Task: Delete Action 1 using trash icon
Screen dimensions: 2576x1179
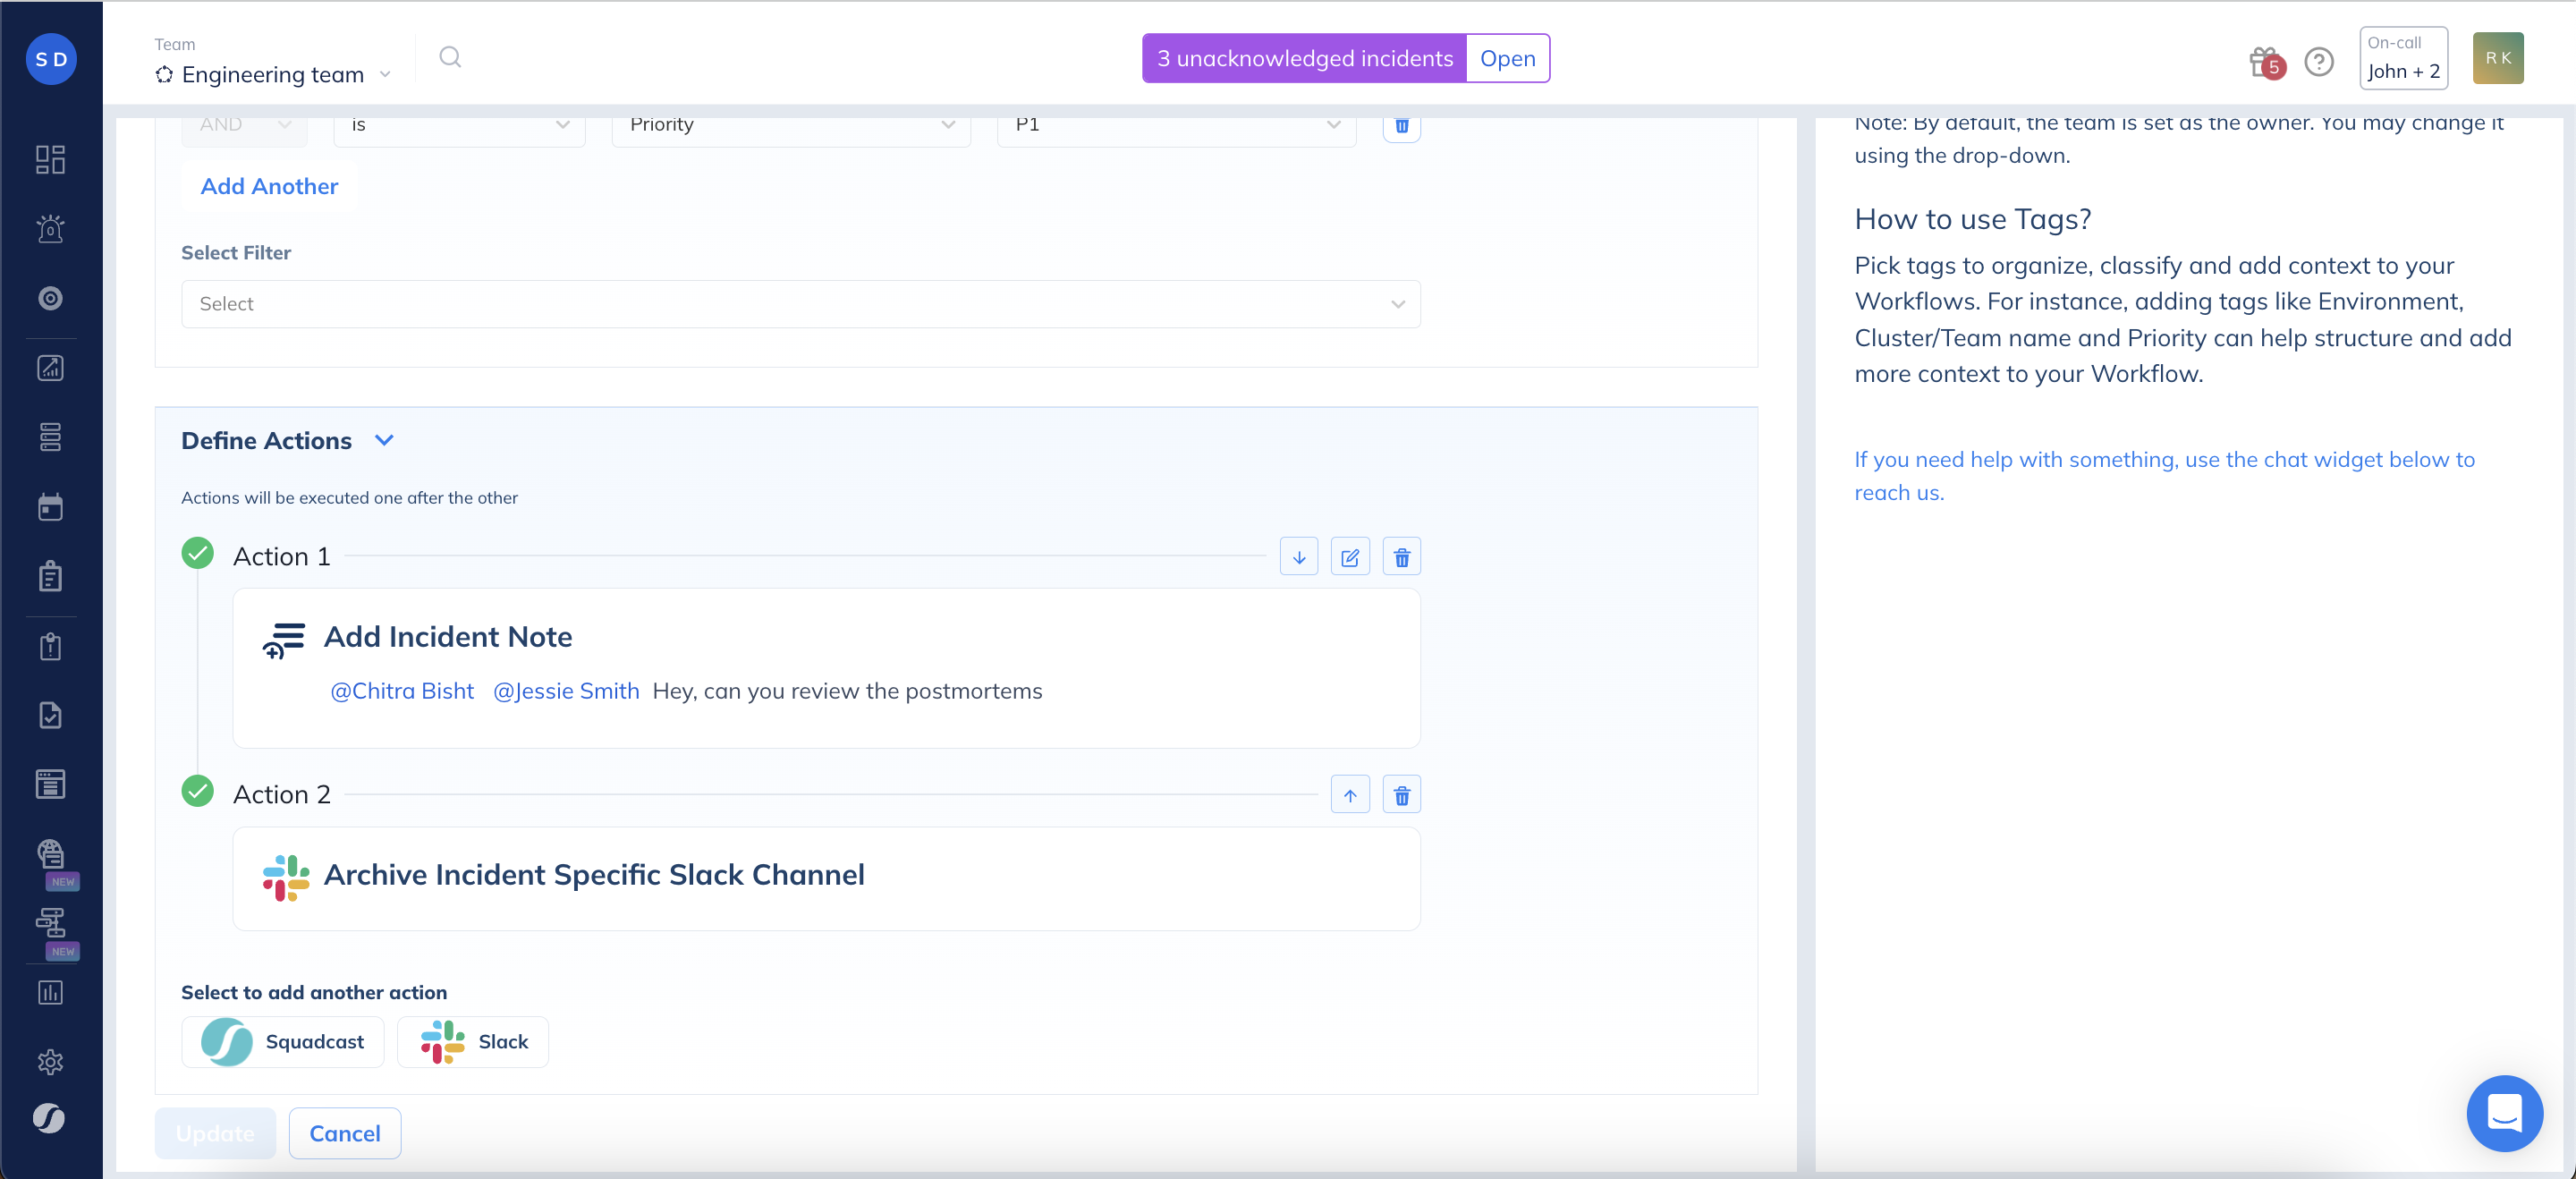Action: 1401,557
